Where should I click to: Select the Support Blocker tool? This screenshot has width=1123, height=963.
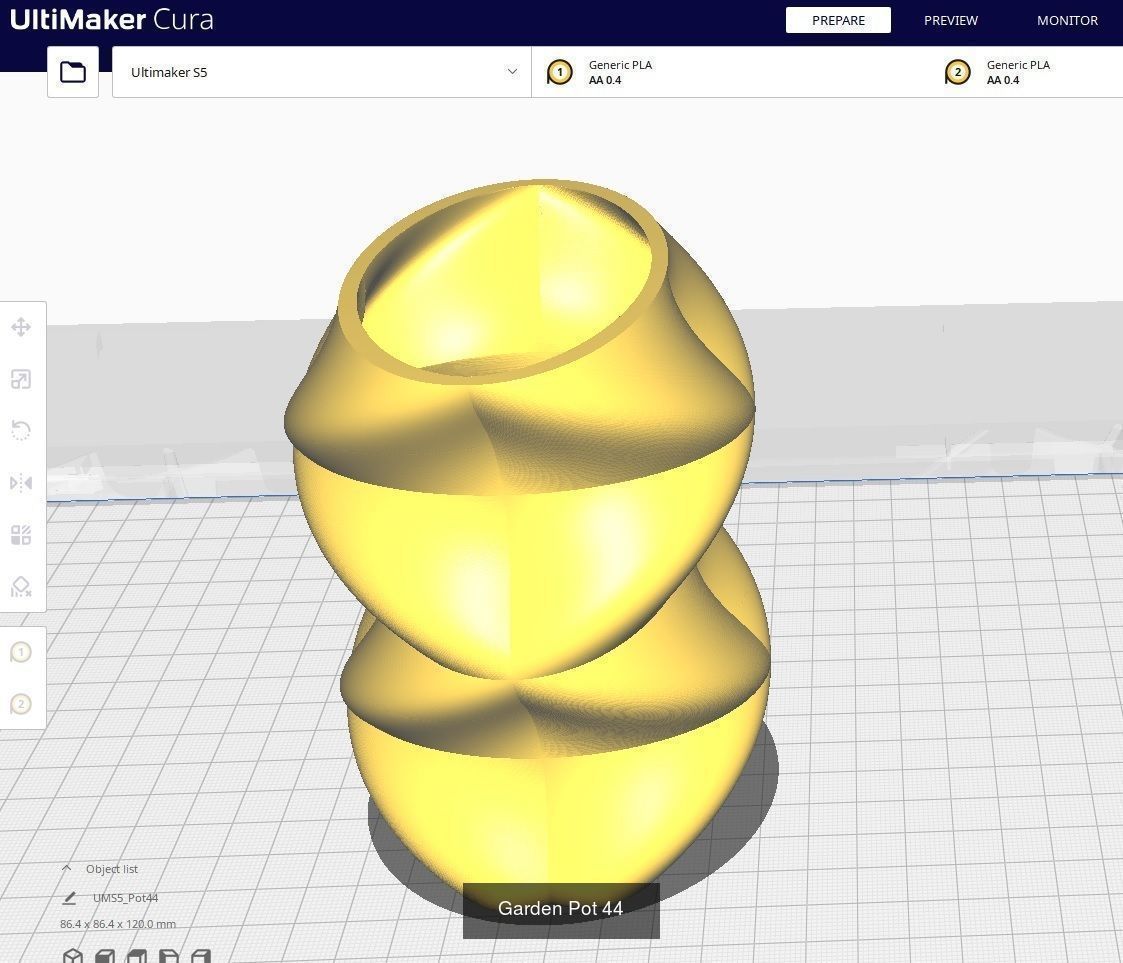click(x=21, y=587)
